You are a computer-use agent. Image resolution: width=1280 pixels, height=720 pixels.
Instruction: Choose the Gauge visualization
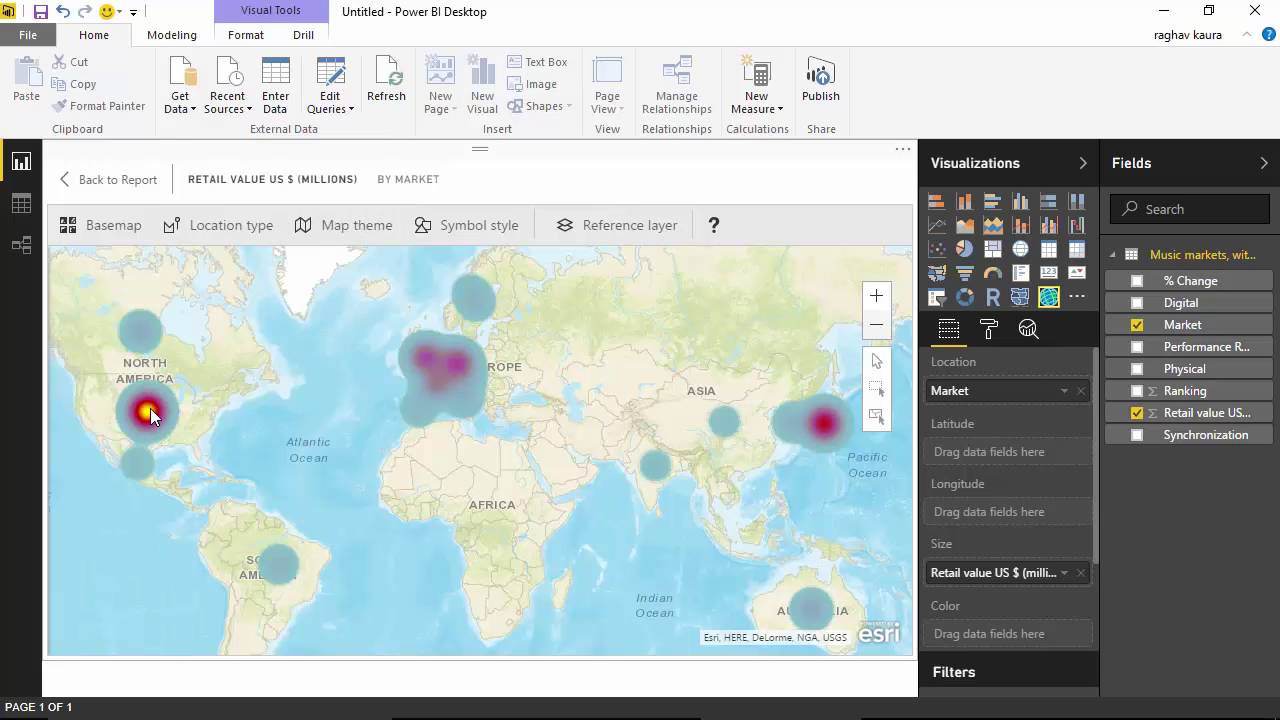coord(993,273)
